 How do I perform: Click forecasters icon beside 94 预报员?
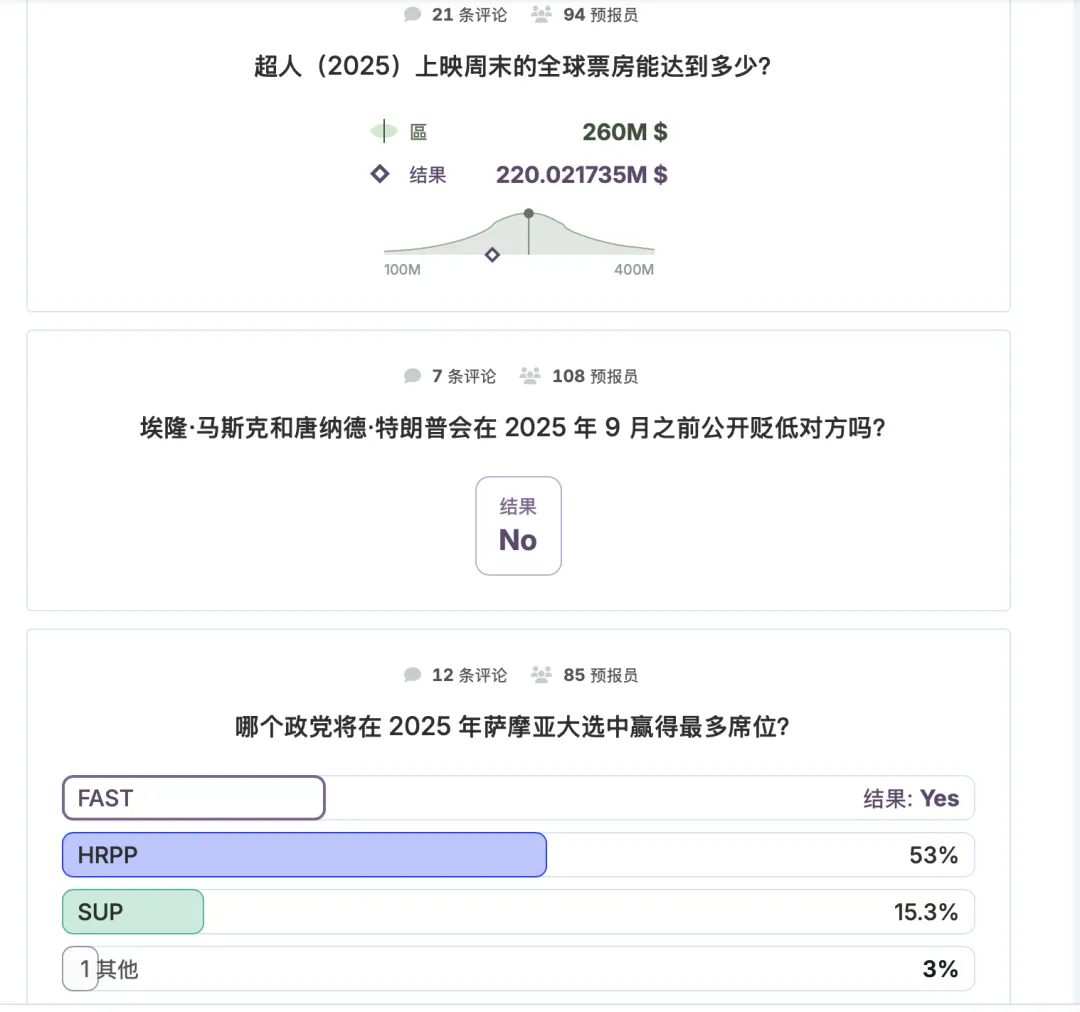point(541,14)
